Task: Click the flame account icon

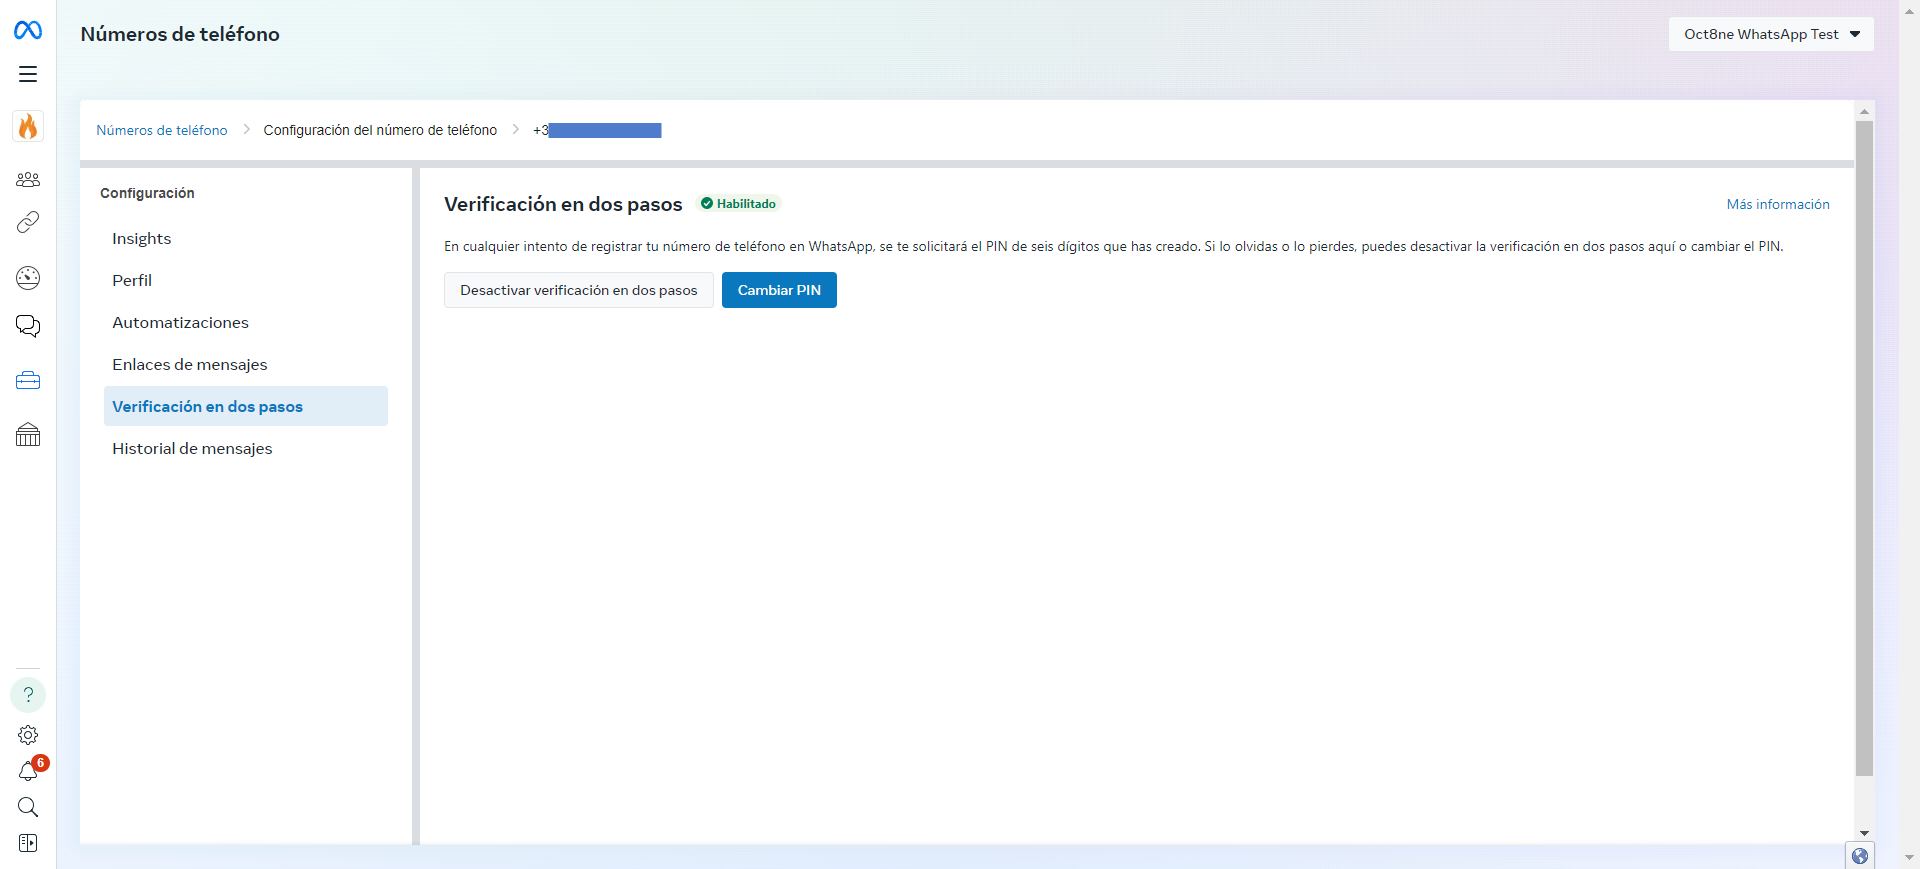Action: coord(28,126)
